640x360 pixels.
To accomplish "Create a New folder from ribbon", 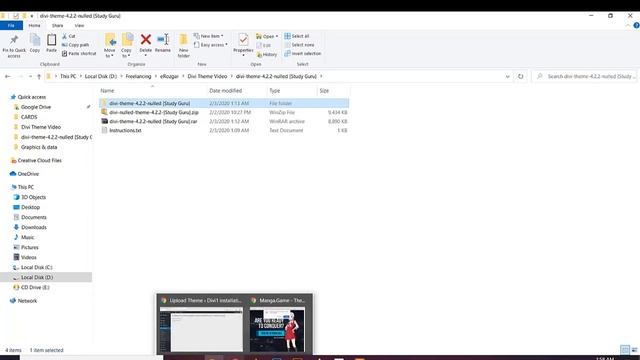I will coord(184,46).
